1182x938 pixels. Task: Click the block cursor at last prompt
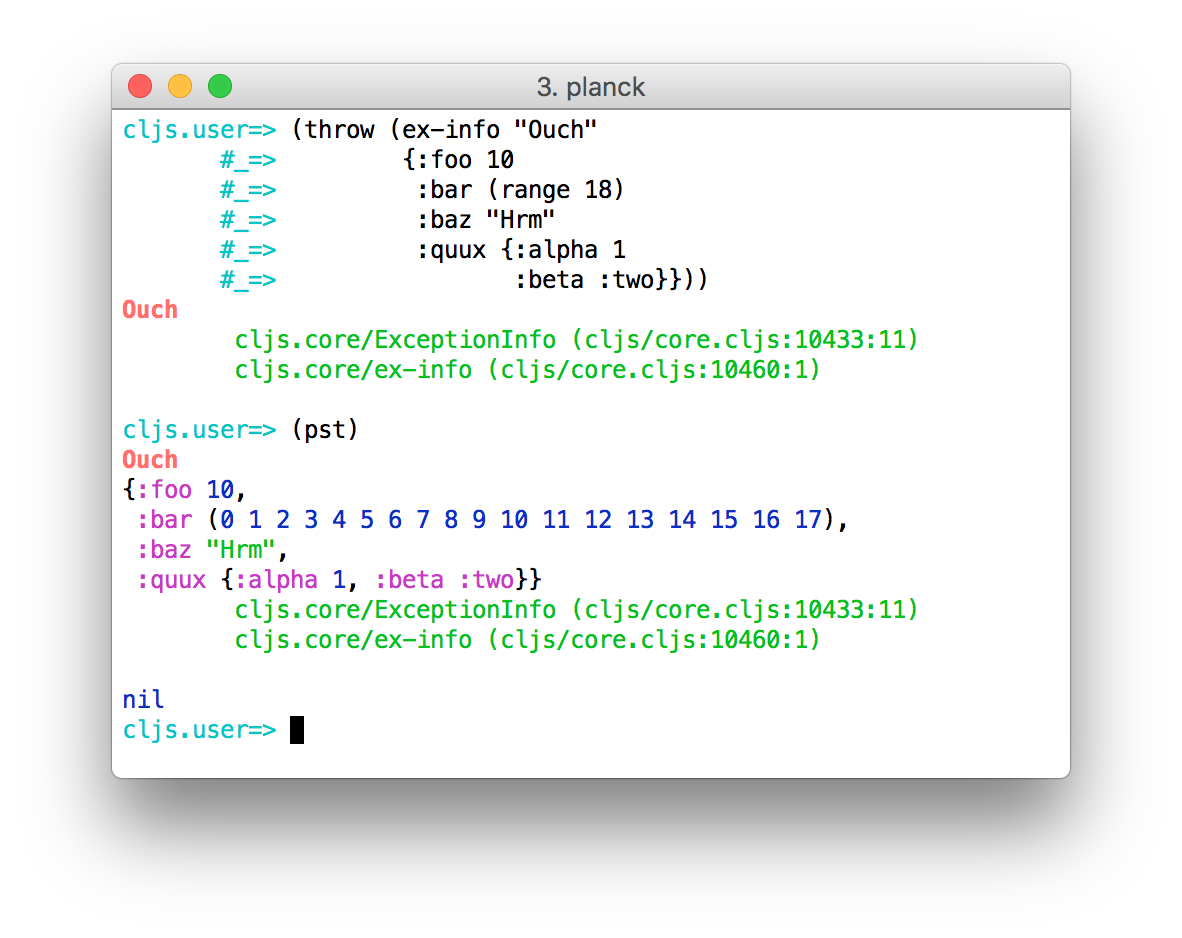[297, 730]
